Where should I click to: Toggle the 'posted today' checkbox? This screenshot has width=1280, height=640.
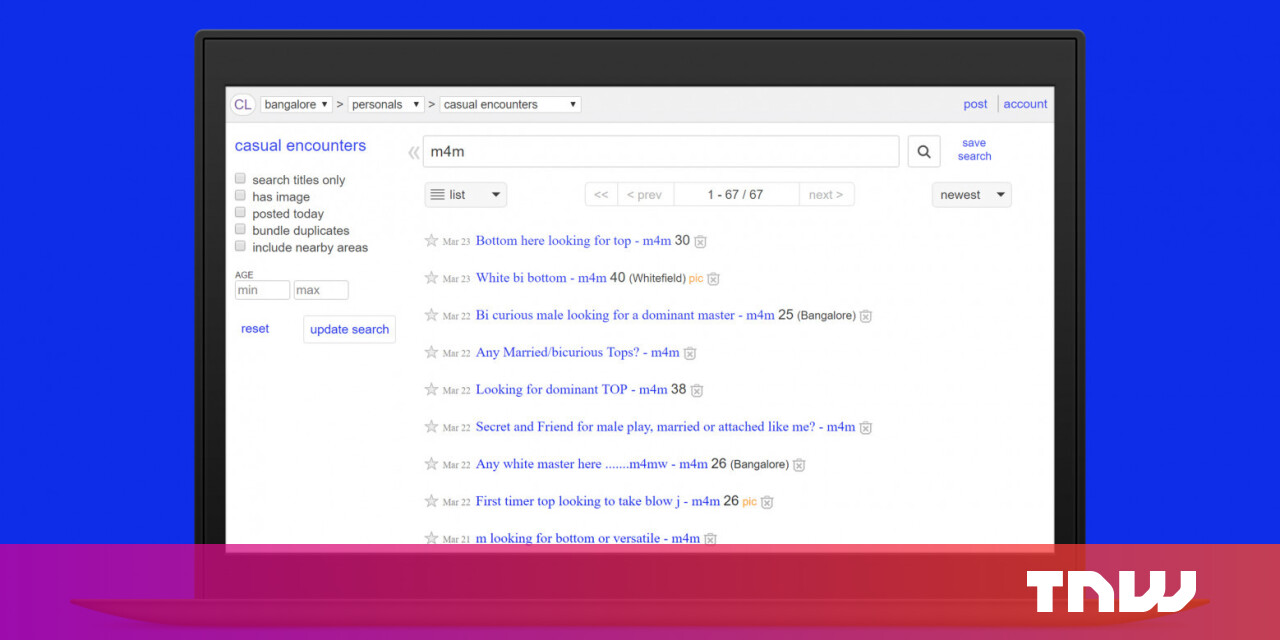(x=240, y=213)
